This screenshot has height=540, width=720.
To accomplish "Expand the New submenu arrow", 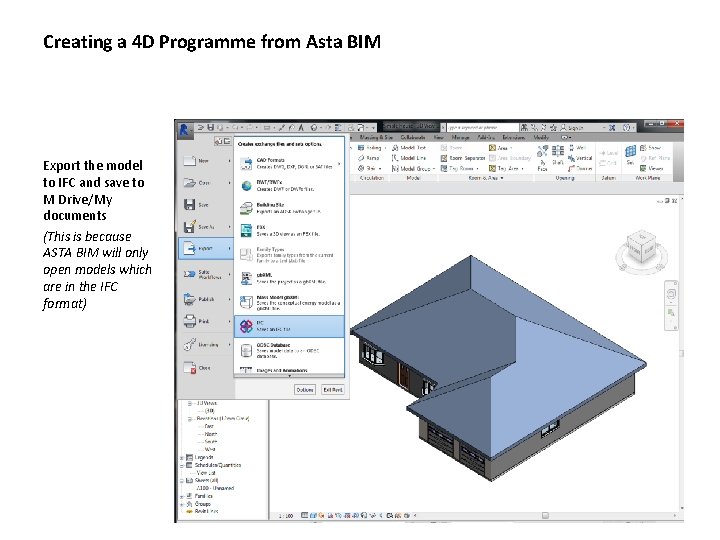I will tap(230, 161).
